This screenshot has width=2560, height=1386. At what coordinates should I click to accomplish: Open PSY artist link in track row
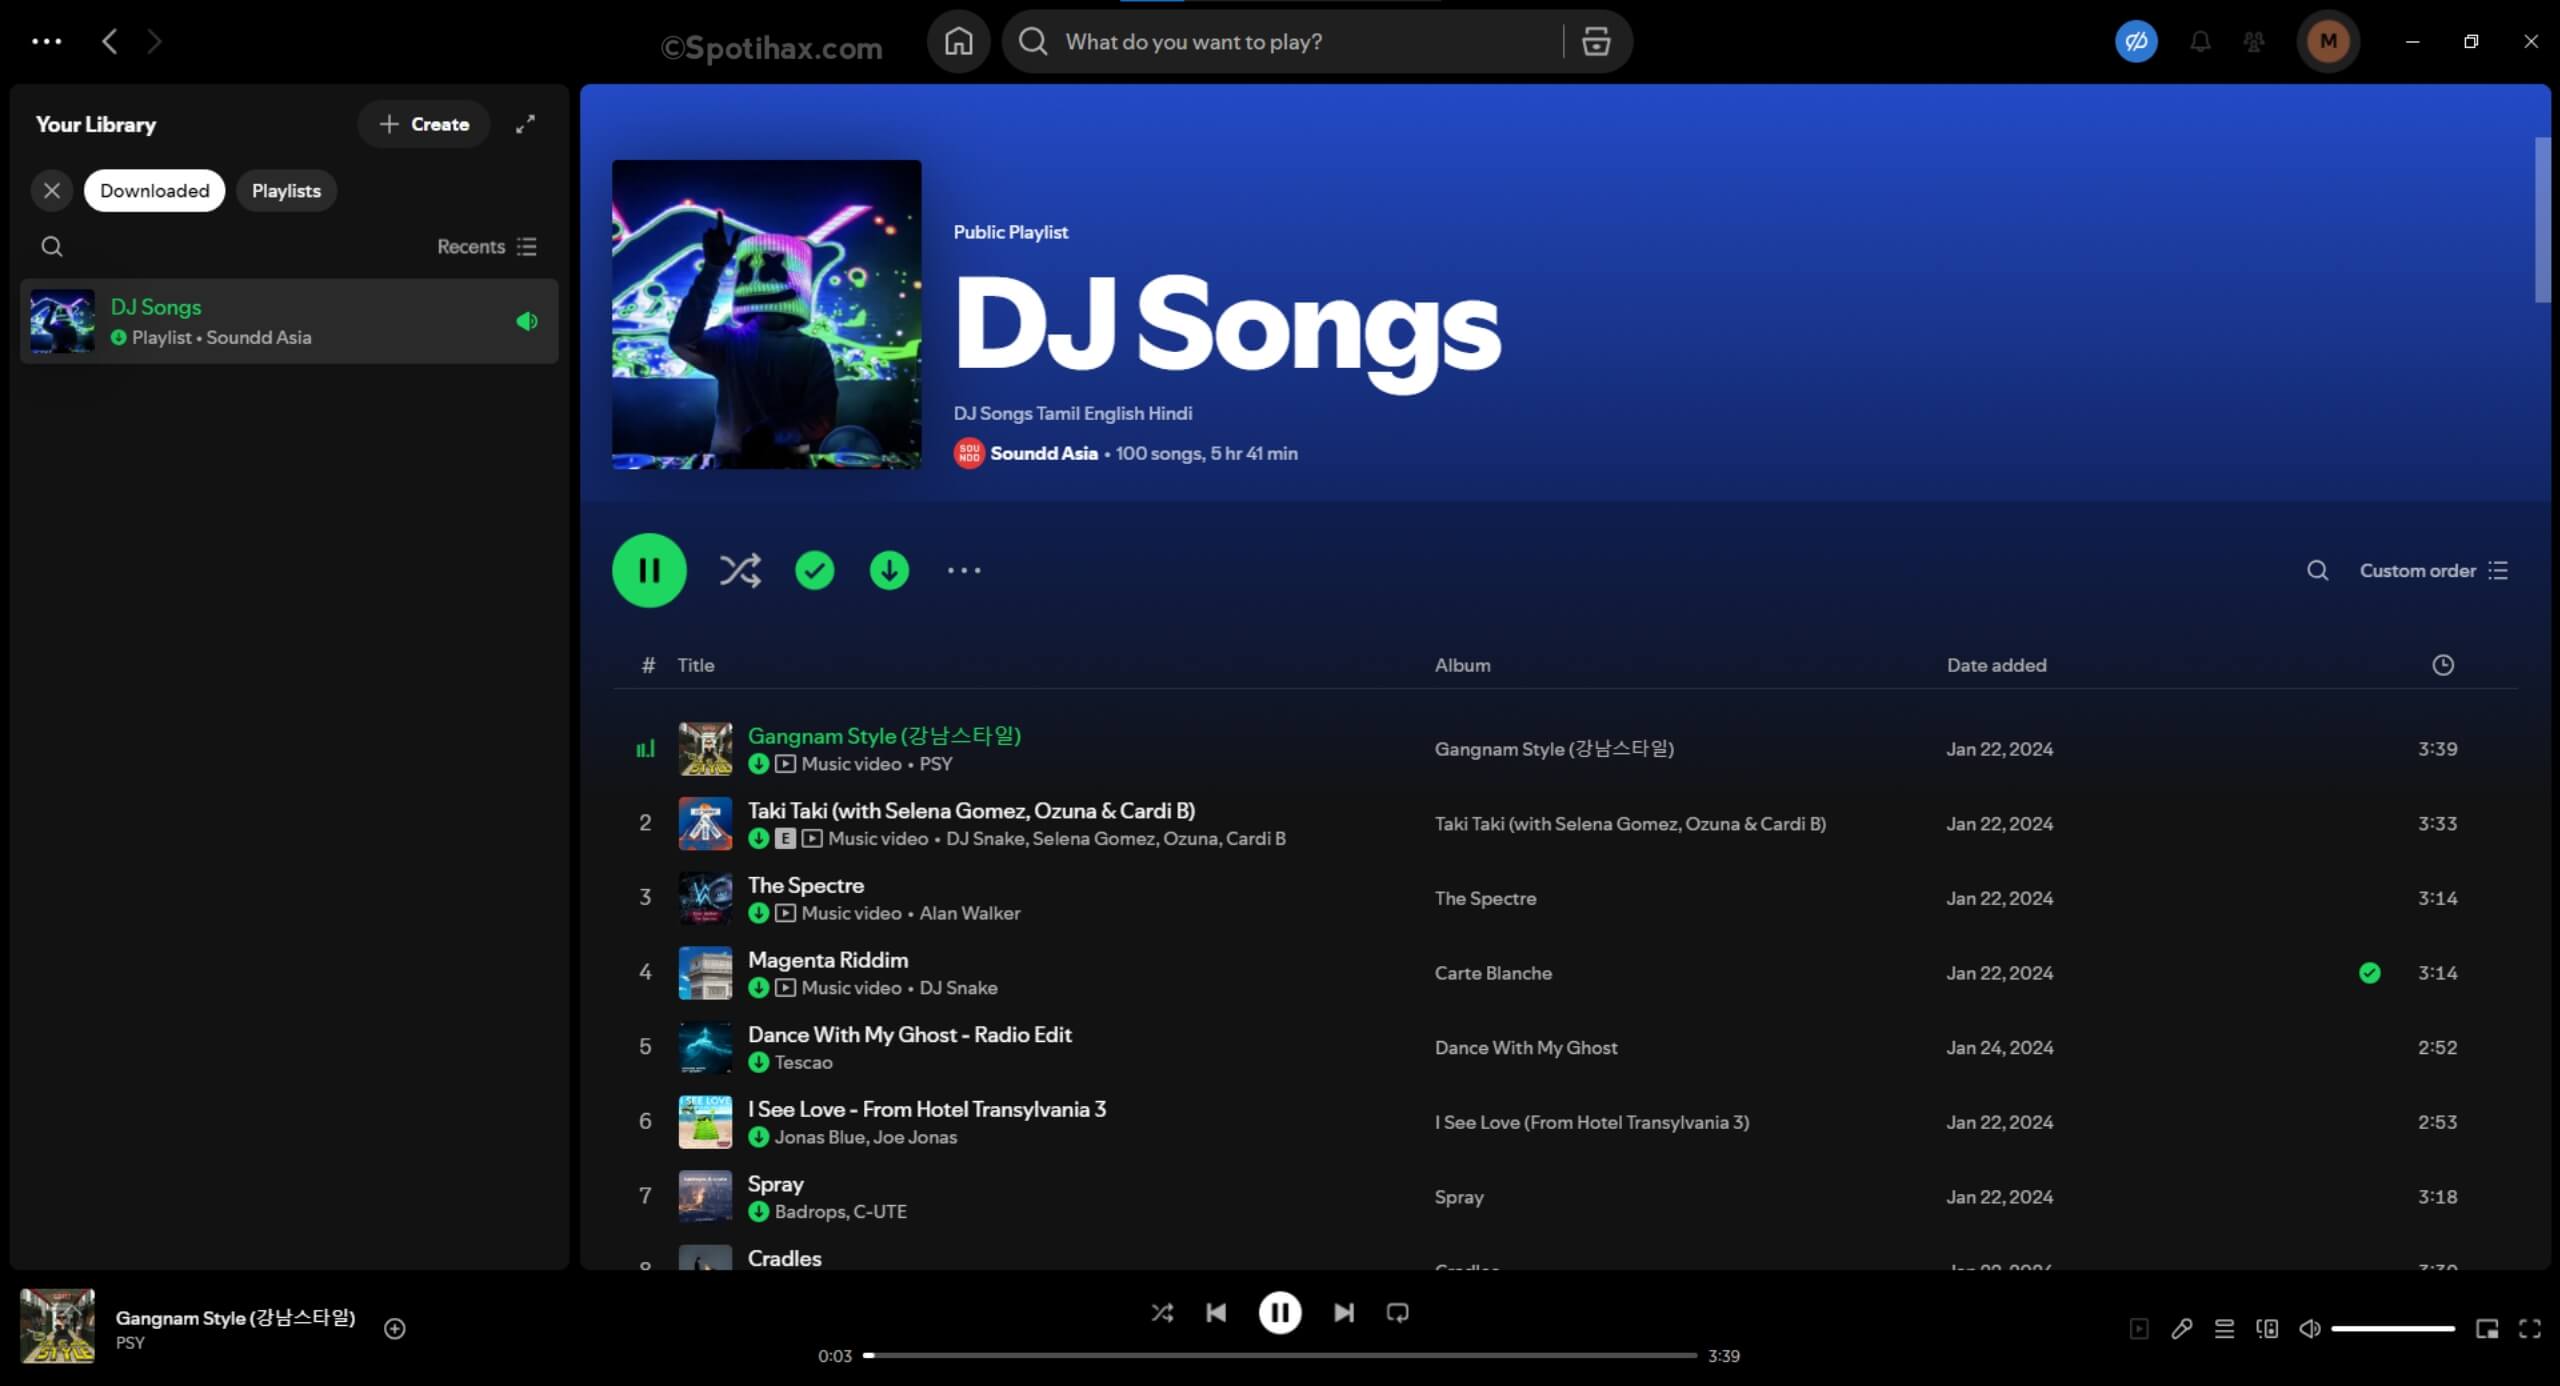click(936, 764)
